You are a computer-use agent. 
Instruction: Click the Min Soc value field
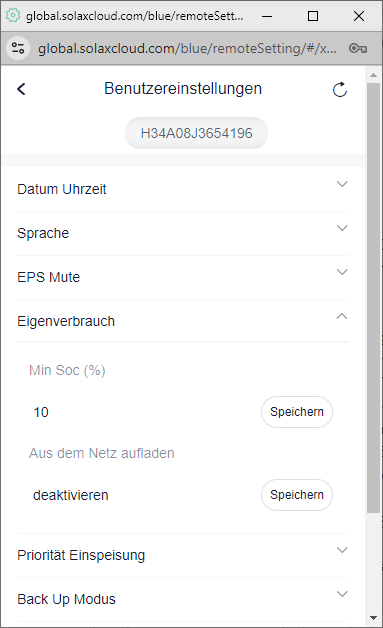coord(142,412)
